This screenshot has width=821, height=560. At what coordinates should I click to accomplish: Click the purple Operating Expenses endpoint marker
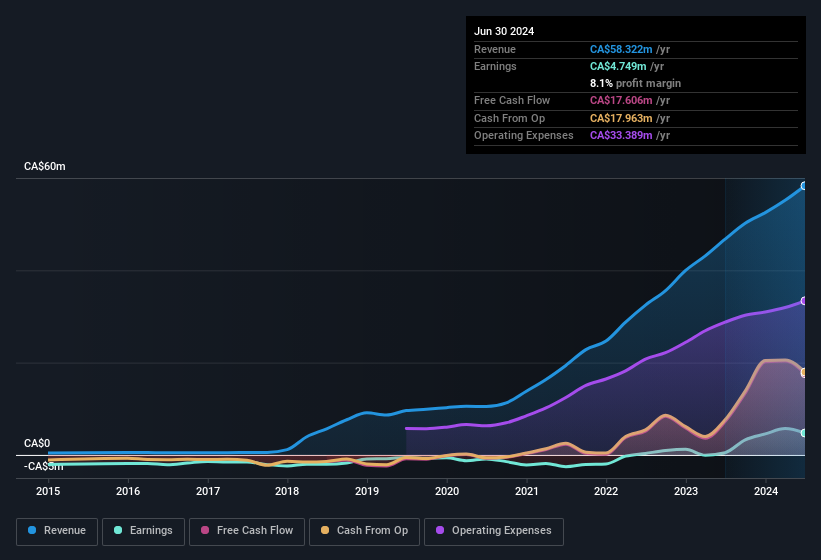click(804, 301)
